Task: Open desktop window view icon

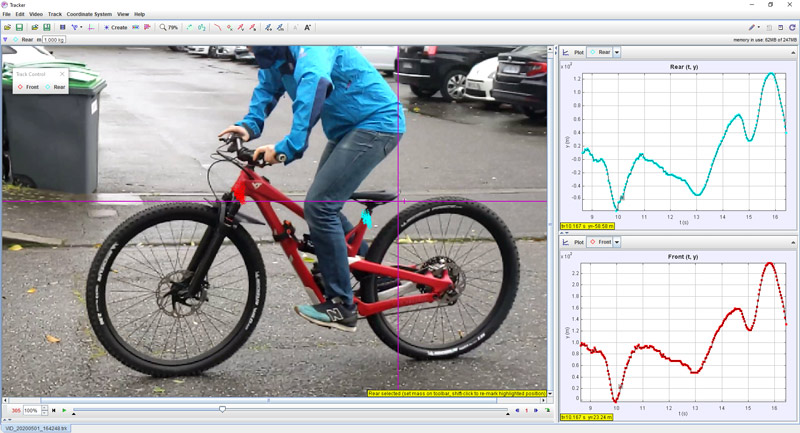Action: click(780, 28)
